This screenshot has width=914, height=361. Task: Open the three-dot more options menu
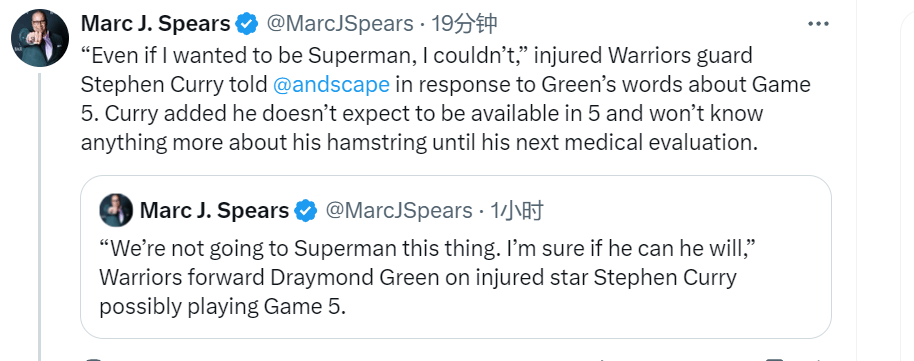coord(818,24)
